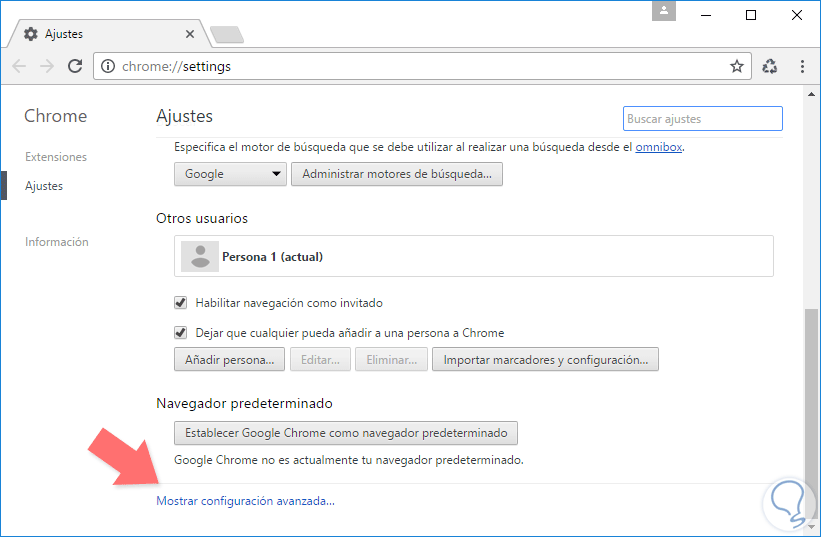Click the Editar button

(x=320, y=360)
